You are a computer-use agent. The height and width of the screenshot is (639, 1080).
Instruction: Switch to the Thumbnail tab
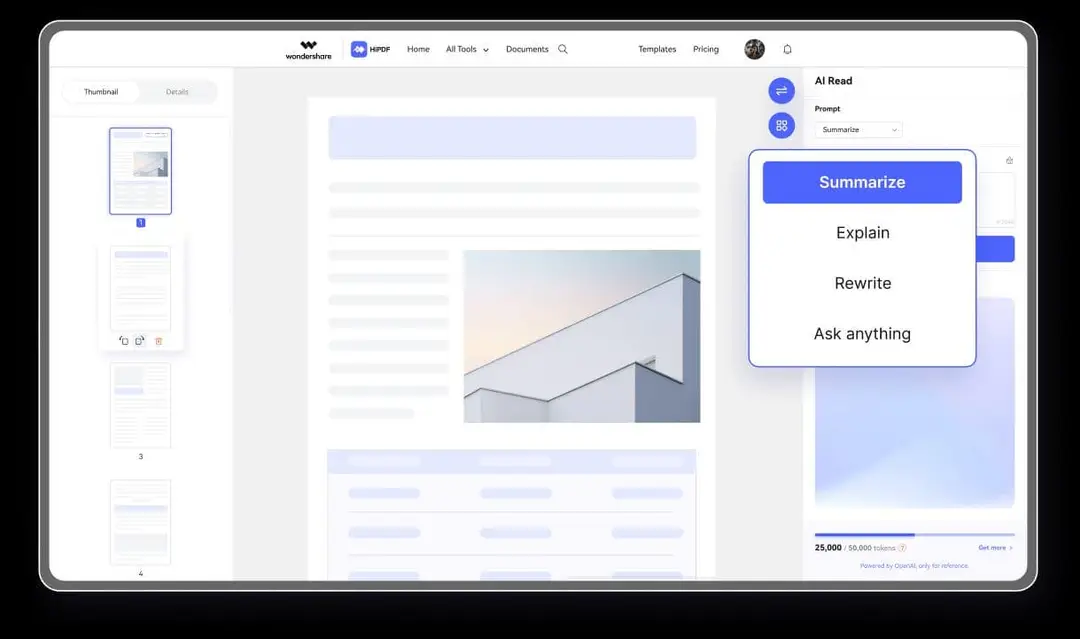point(101,92)
